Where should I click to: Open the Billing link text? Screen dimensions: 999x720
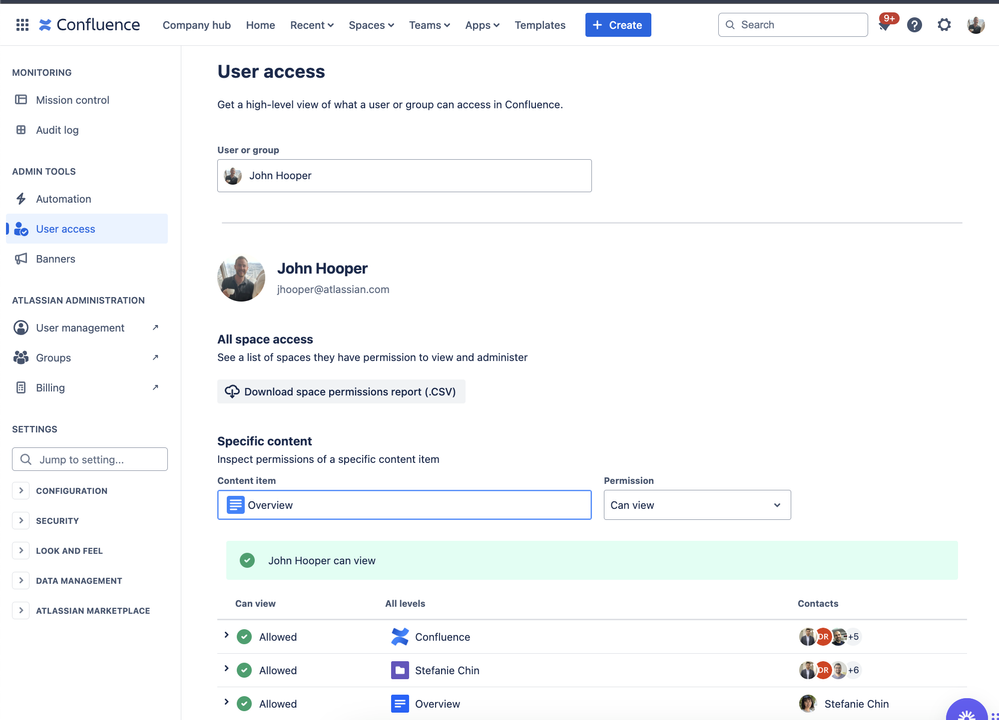click(50, 387)
